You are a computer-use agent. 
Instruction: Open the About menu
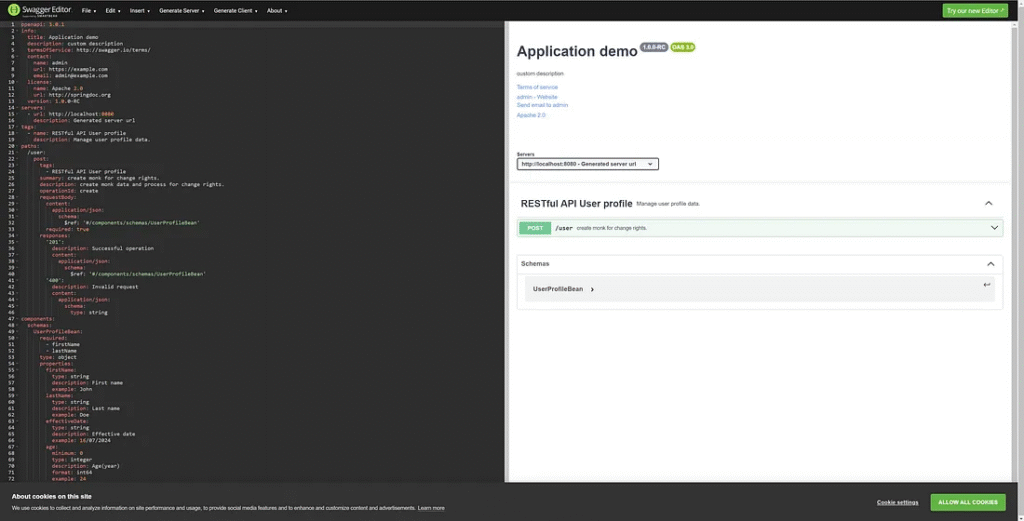click(x=276, y=10)
